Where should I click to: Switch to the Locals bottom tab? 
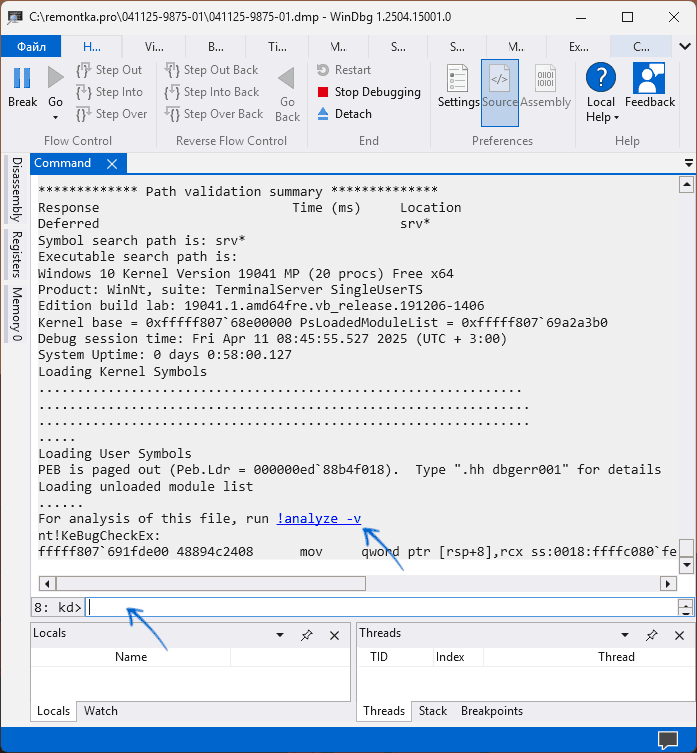[53, 711]
